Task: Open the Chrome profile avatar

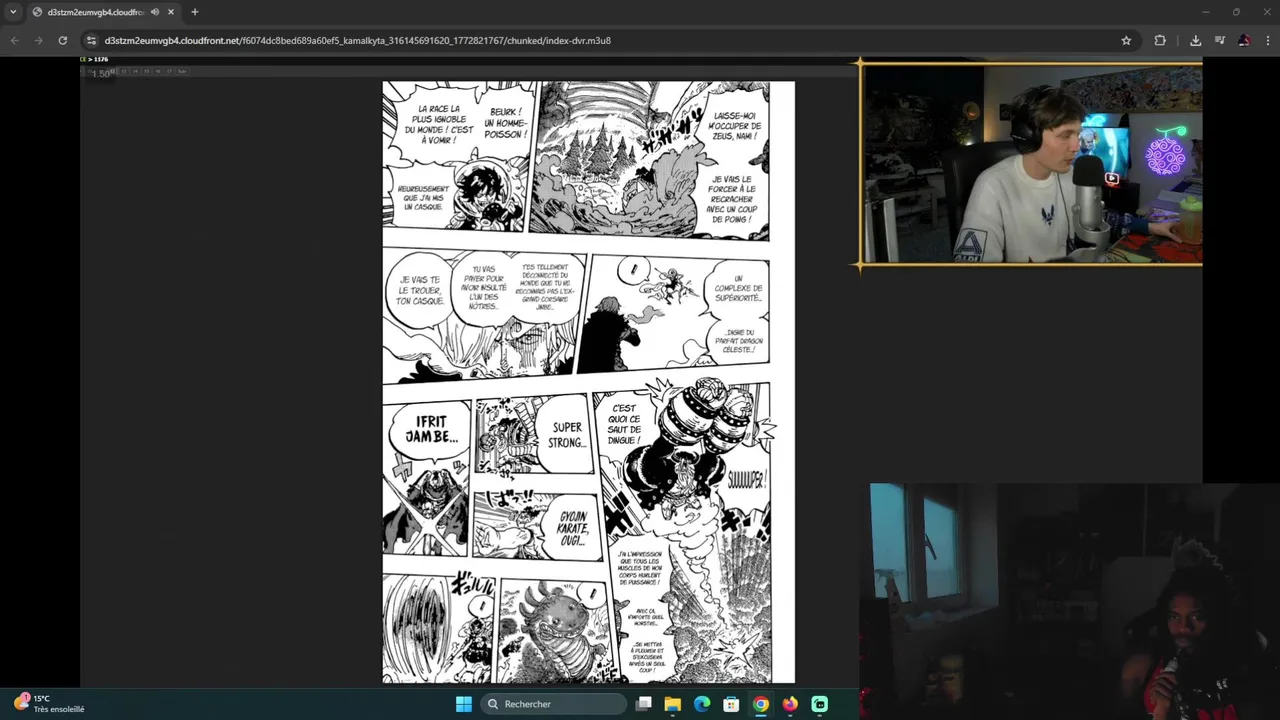Action: coord(1244,40)
